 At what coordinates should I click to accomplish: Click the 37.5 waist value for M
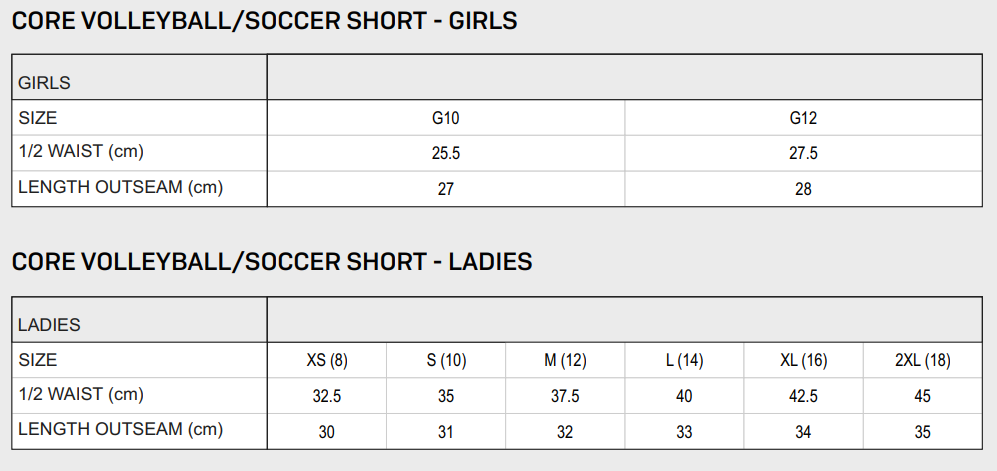point(565,396)
